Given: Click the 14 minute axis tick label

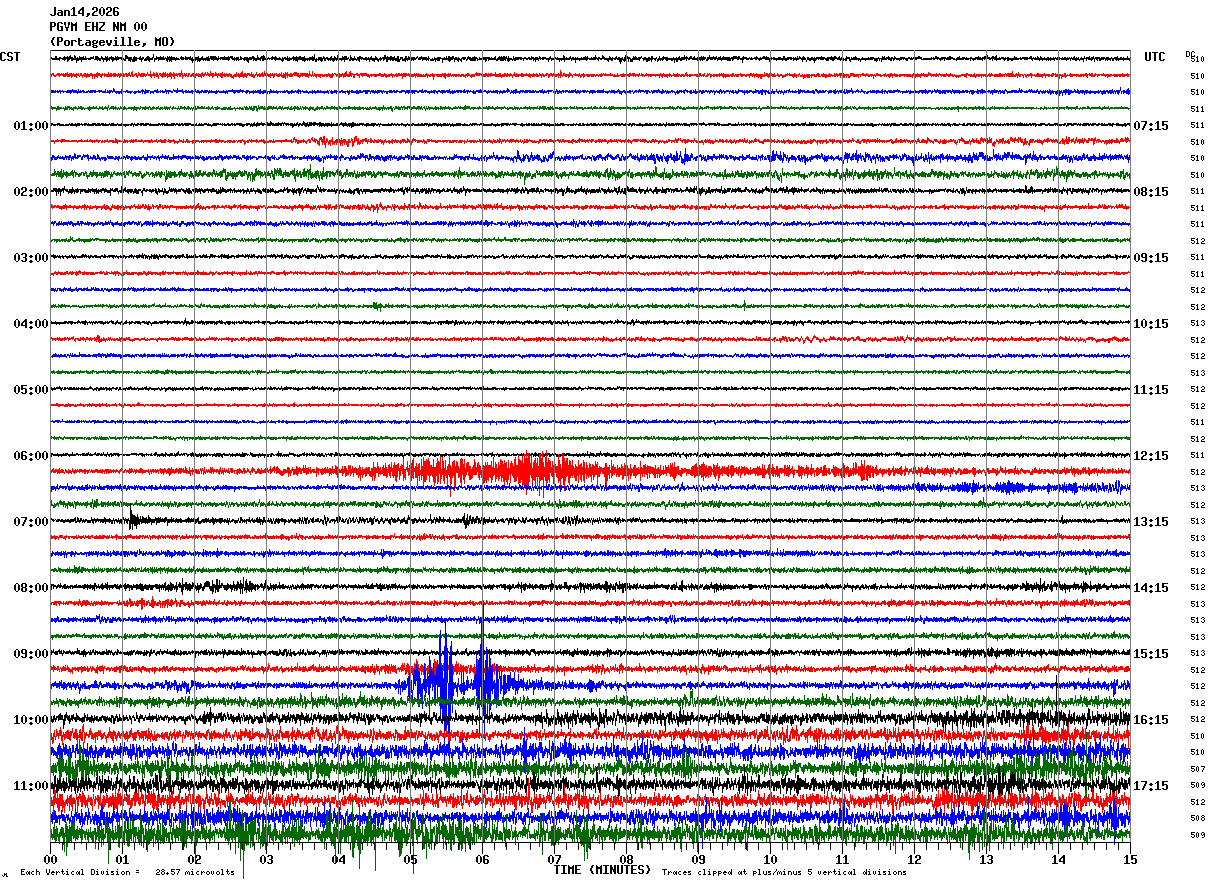Looking at the screenshot, I should pyautogui.click(x=1059, y=860).
